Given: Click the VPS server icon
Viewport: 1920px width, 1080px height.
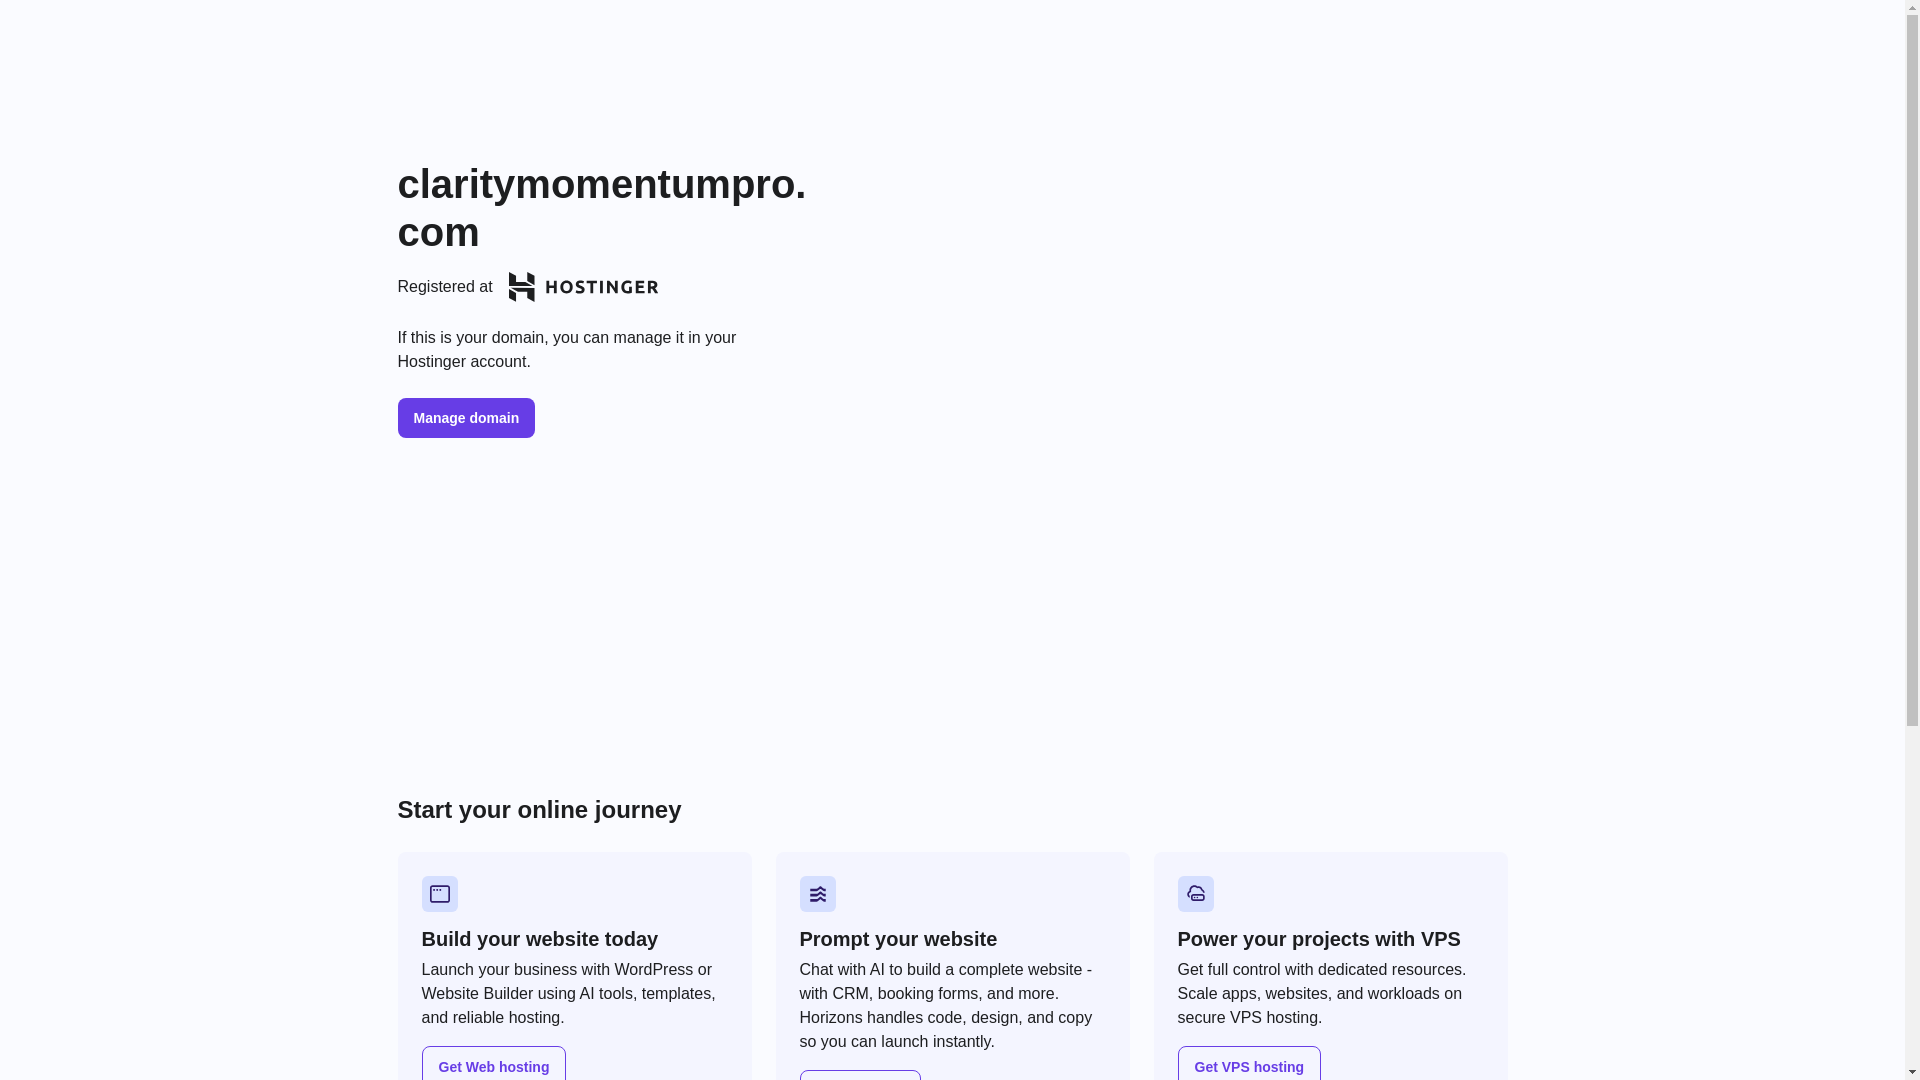Looking at the screenshot, I should tap(1196, 894).
